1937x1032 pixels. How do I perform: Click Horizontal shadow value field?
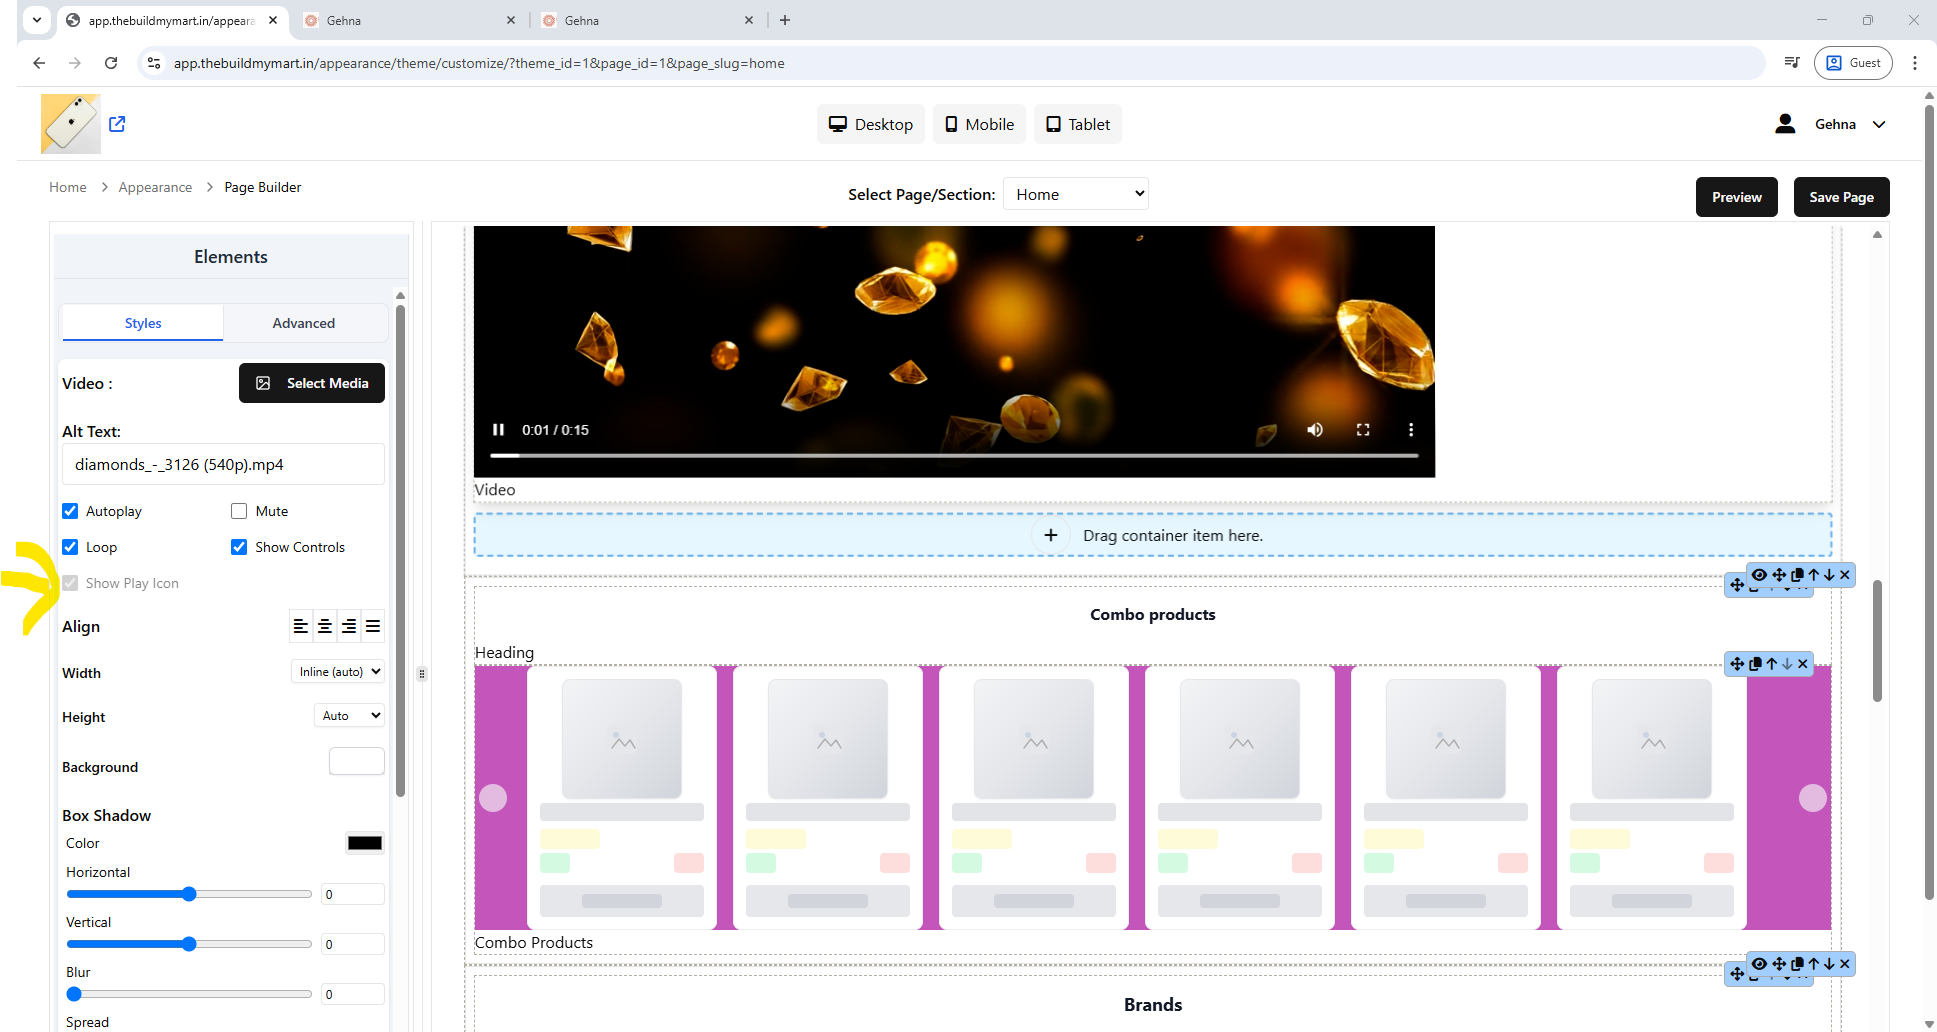tap(353, 894)
